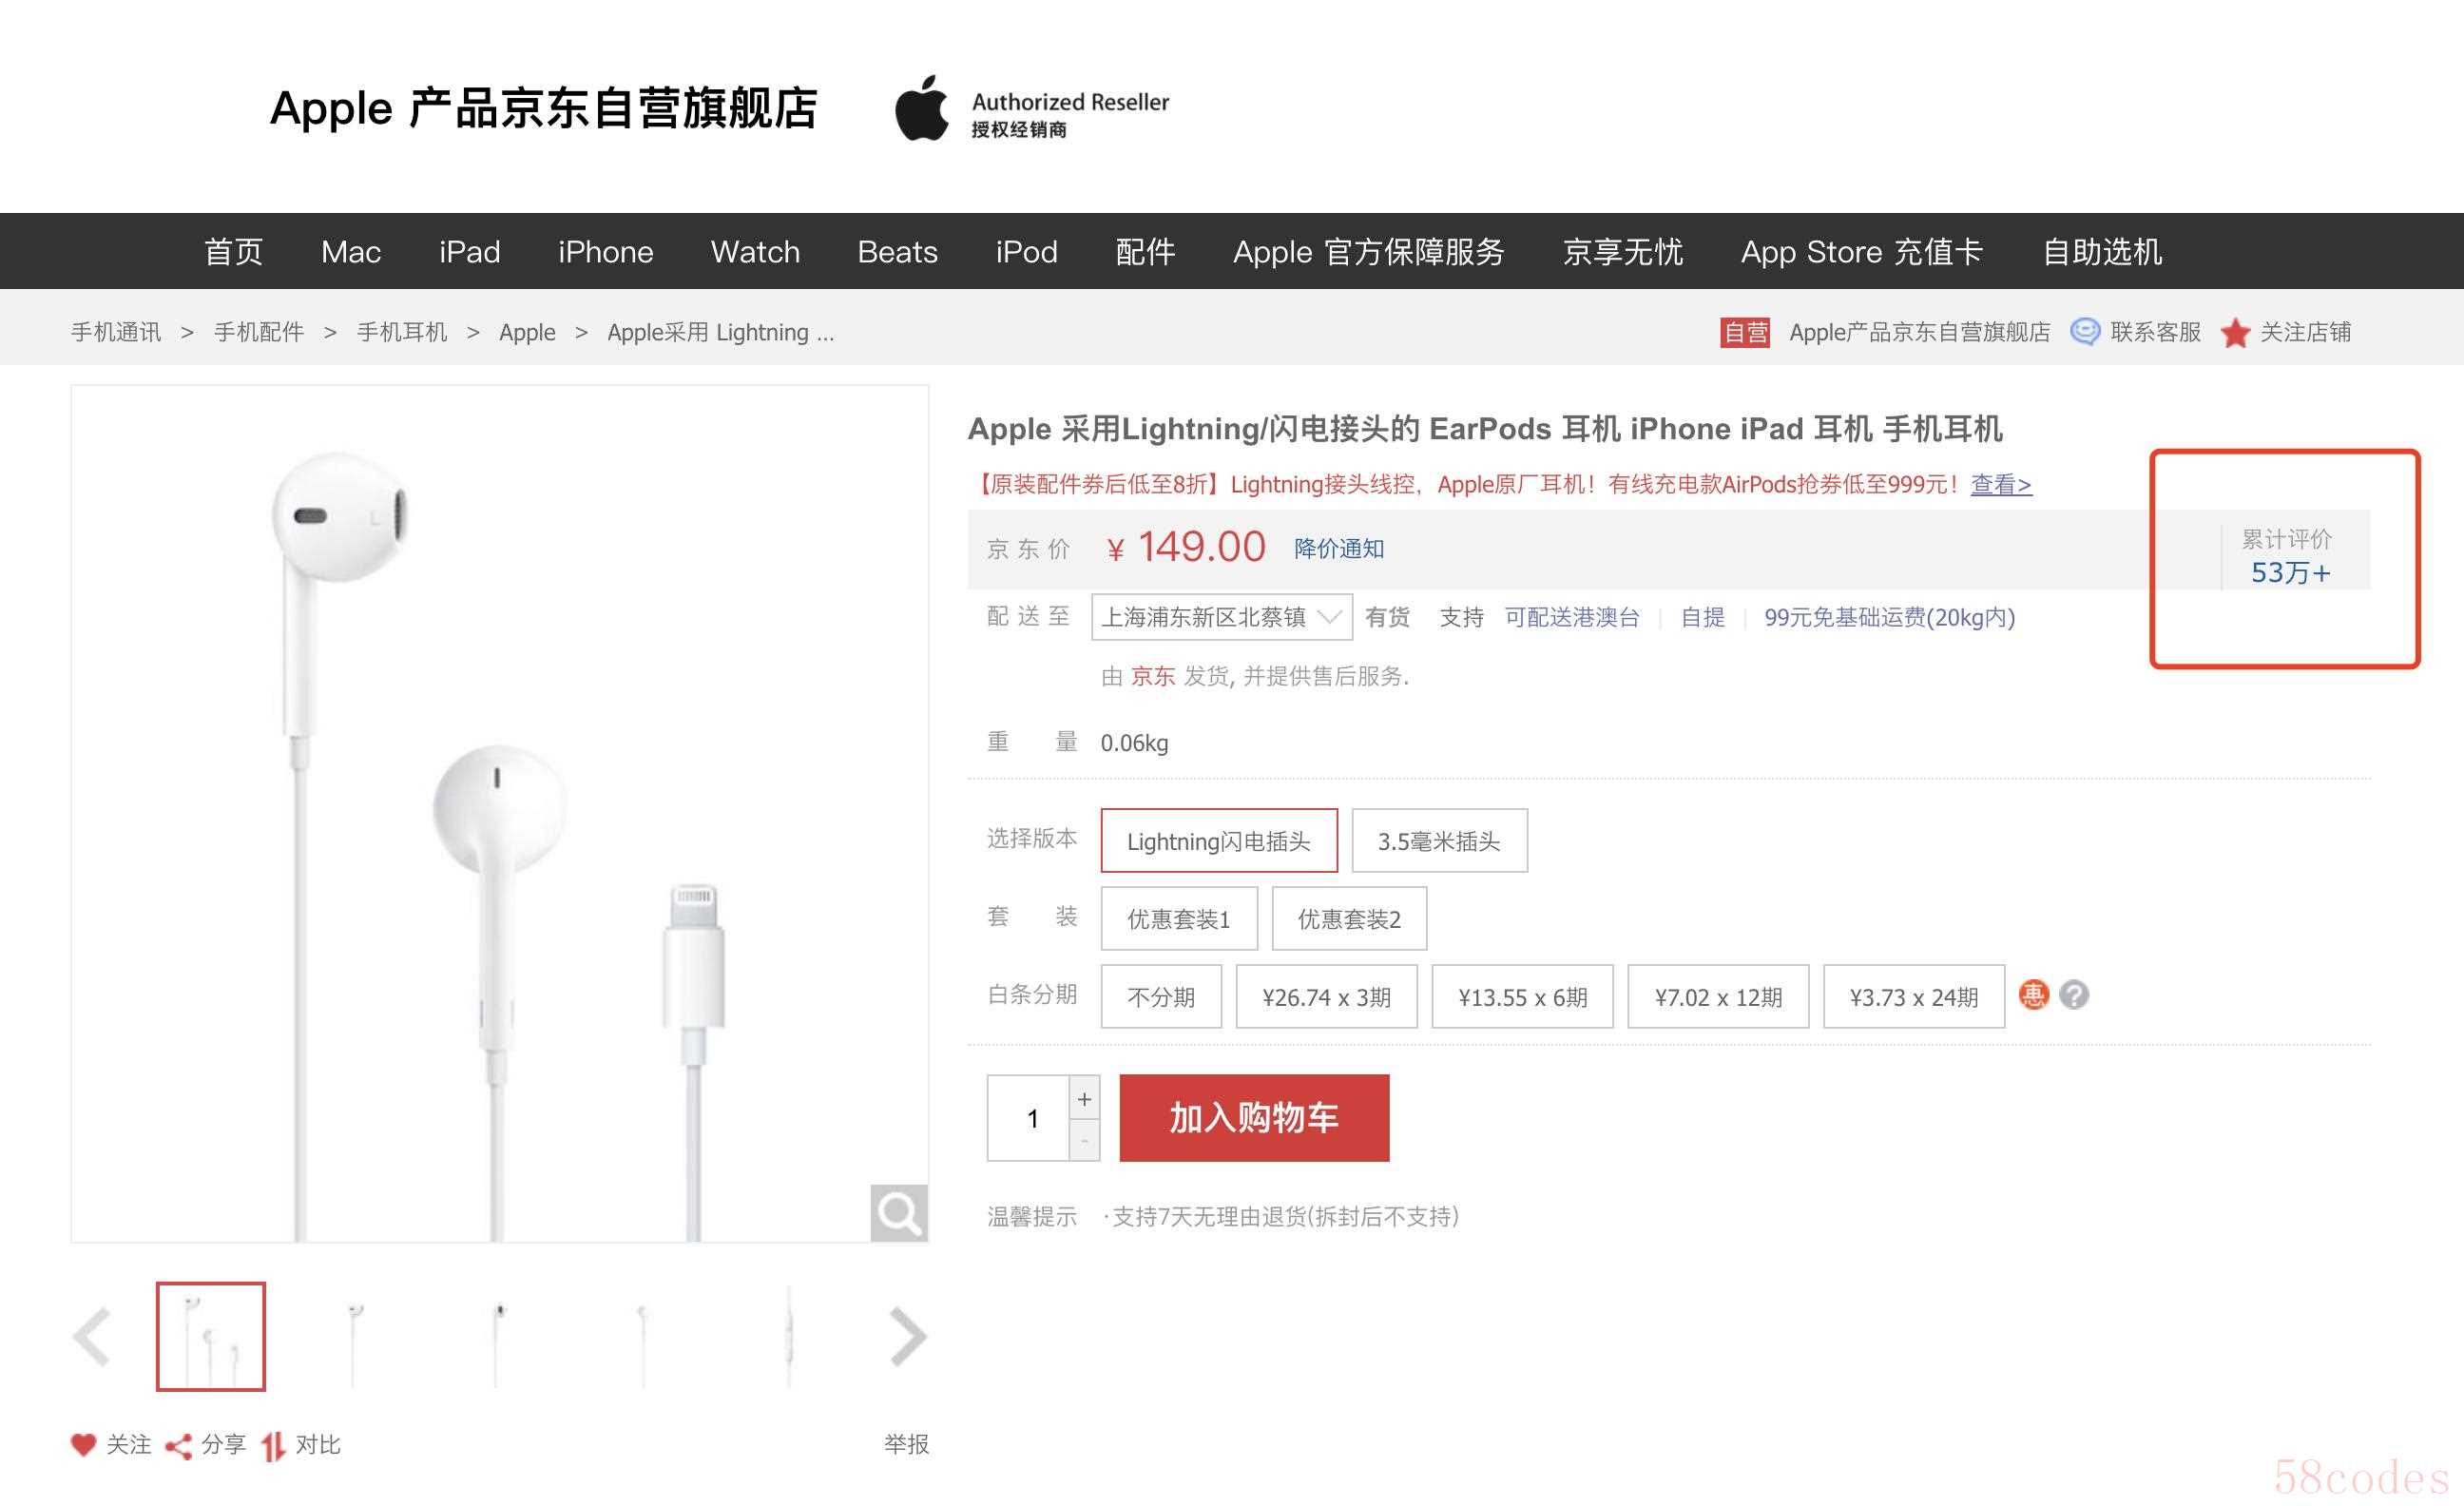Select ¥26.74 x 3期 installment

[x=1326, y=997]
